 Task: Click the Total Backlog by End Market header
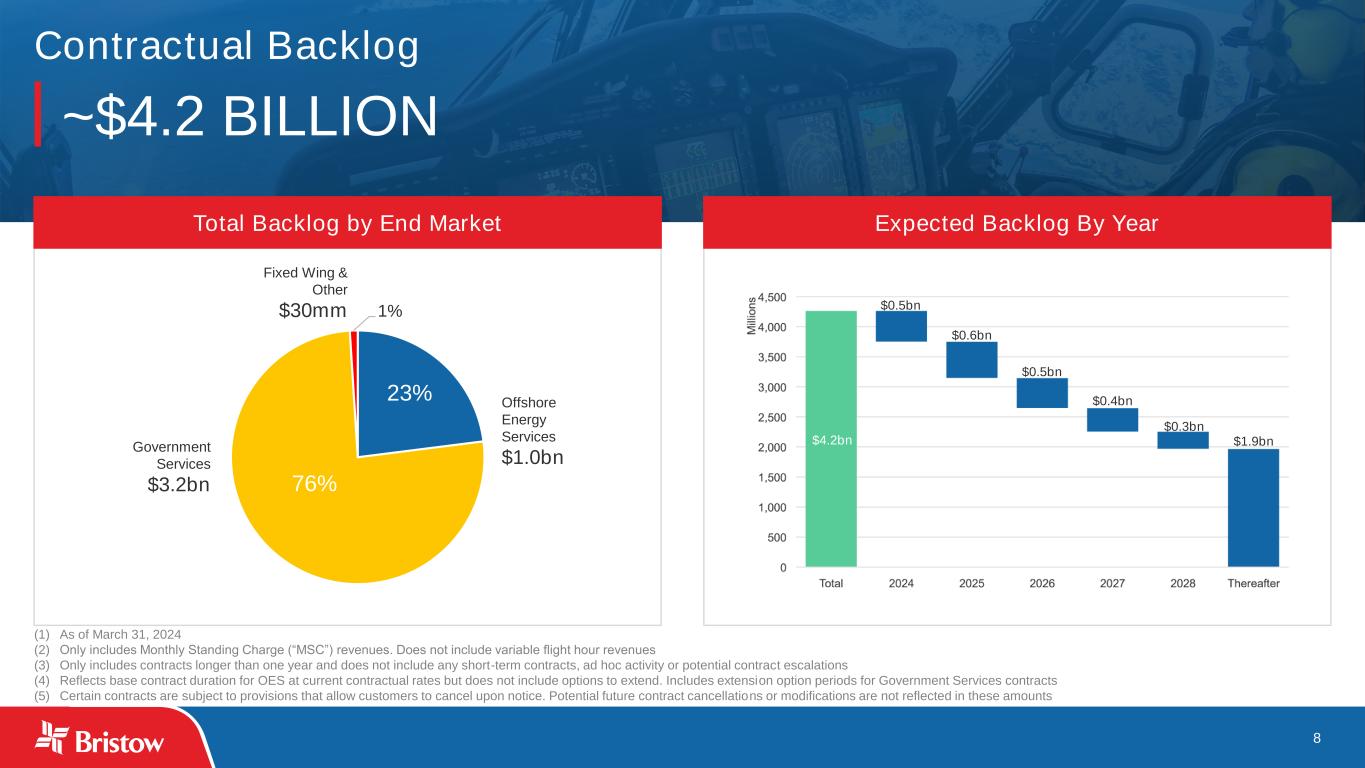(x=347, y=223)
